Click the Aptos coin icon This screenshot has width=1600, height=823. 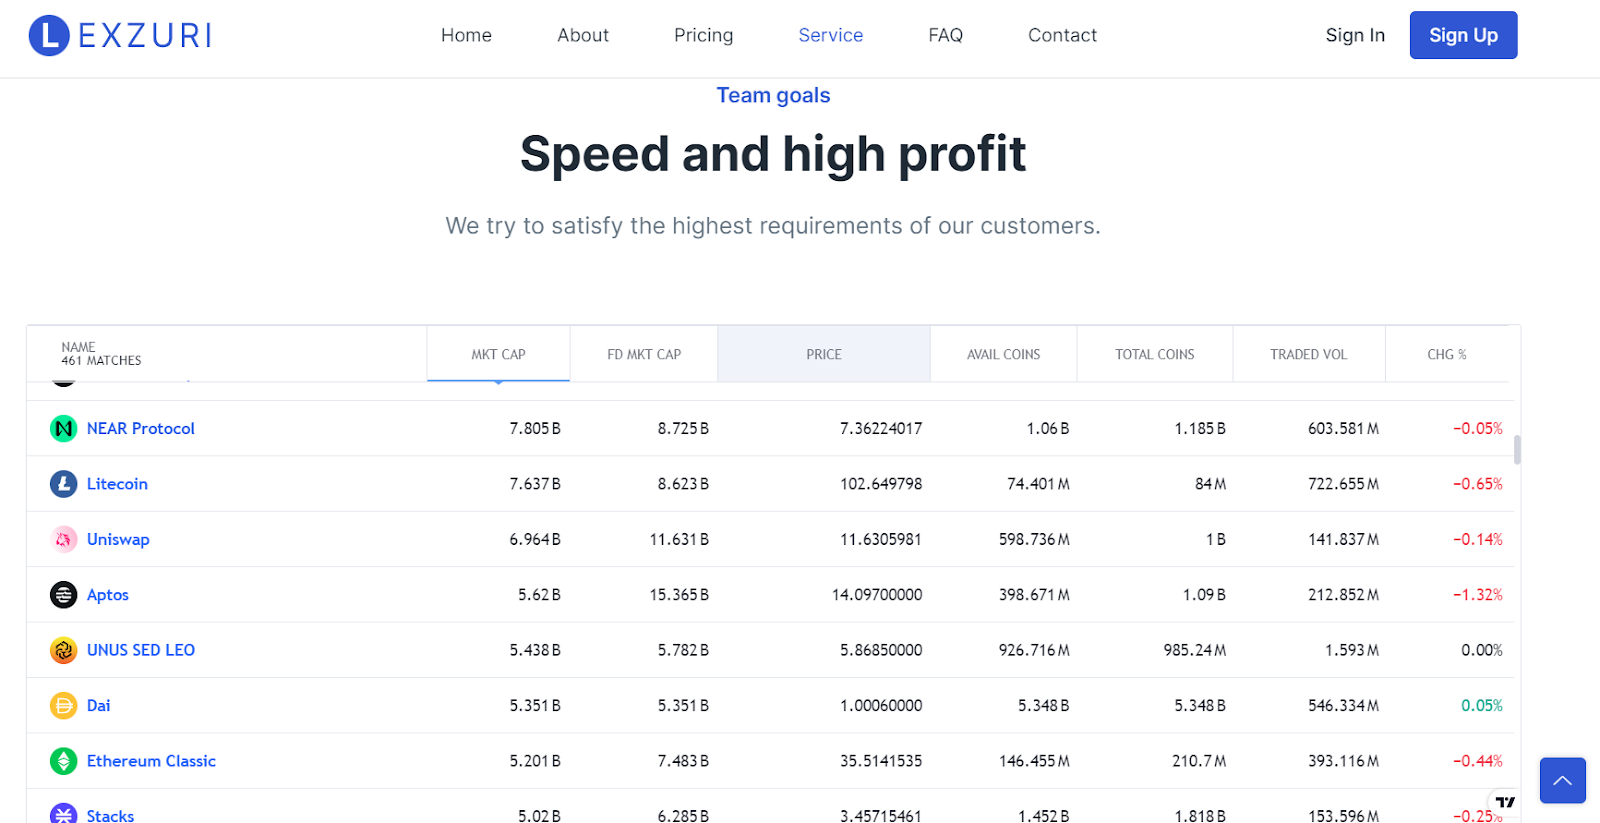pyautogui.click(x=64, y=595)
